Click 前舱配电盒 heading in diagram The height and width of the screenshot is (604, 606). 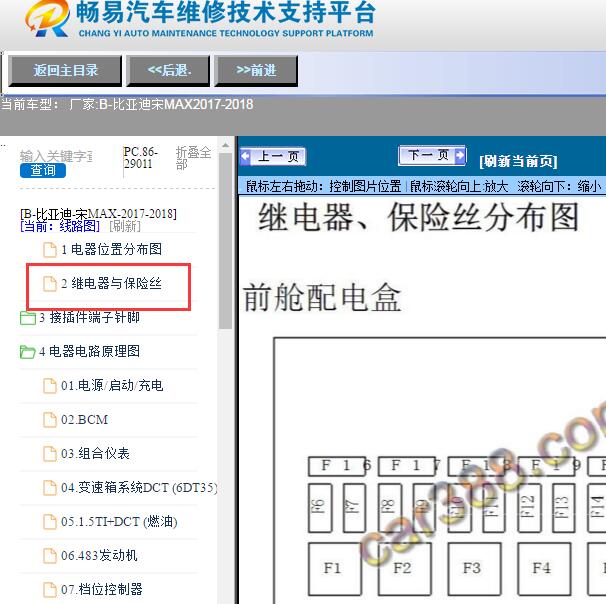(322, 298)
